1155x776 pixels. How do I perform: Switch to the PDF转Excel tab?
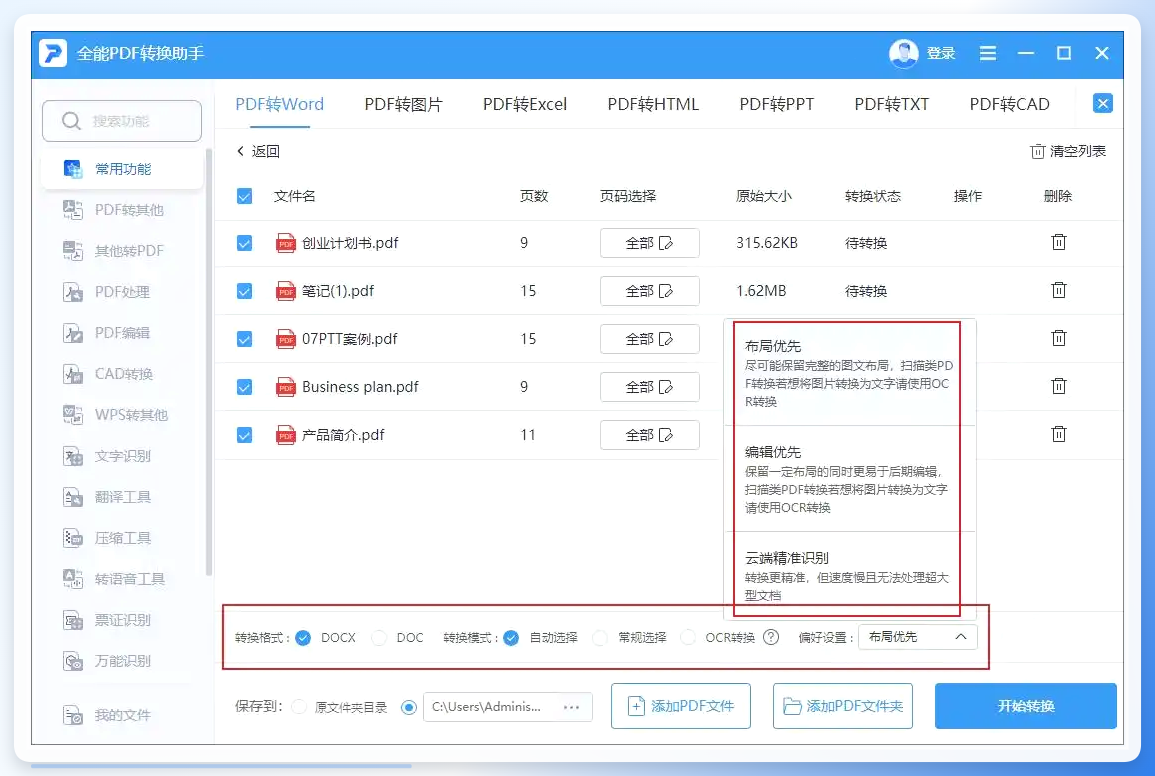(524, 105)
